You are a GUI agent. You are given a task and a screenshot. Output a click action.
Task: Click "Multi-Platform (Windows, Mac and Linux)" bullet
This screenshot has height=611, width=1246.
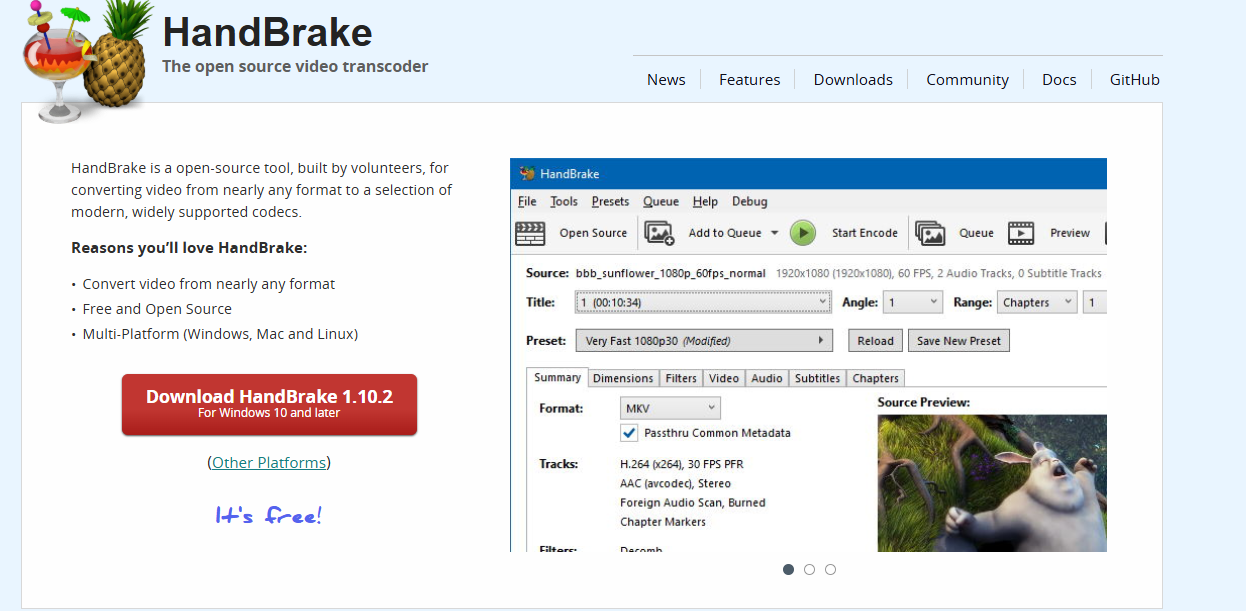(x=220, y=334)
